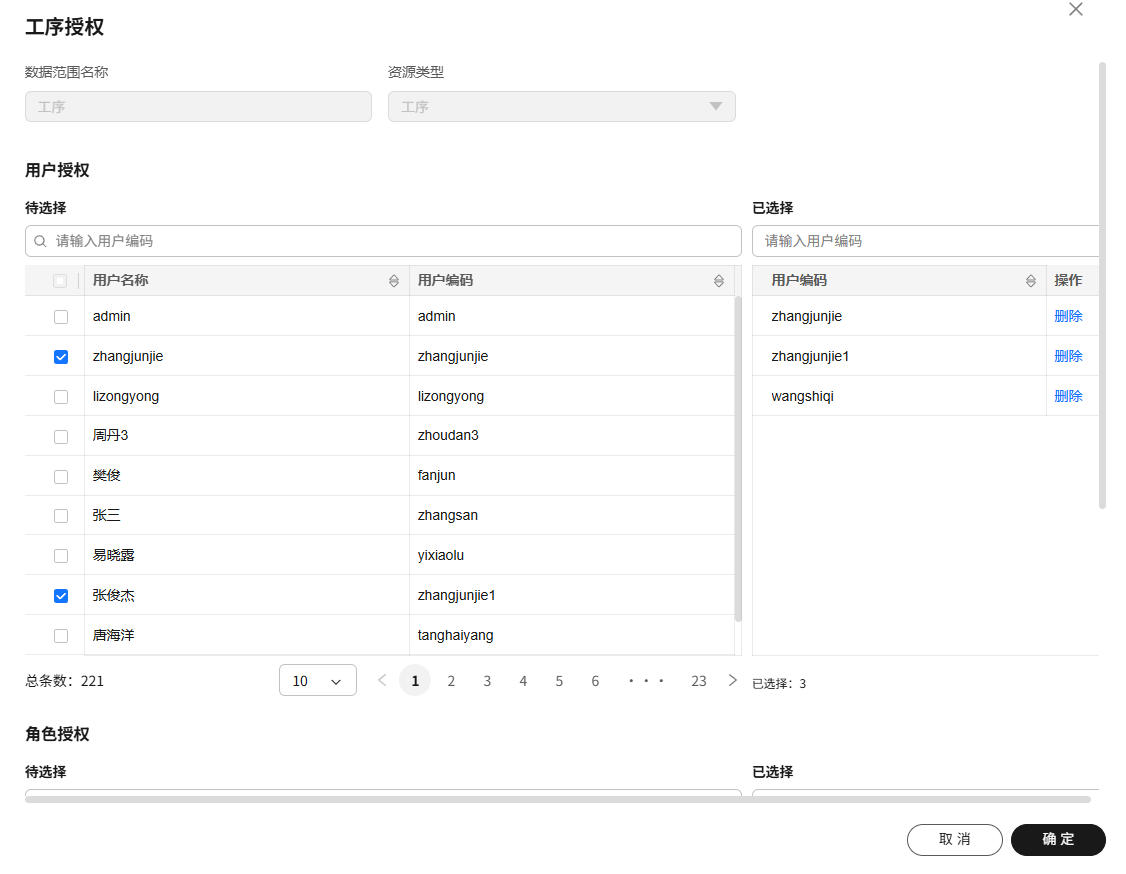The width and height of the screenshot is (1126, 874).
Task: Sort by 用户名称 column sort icon
Action: (394, 281)
